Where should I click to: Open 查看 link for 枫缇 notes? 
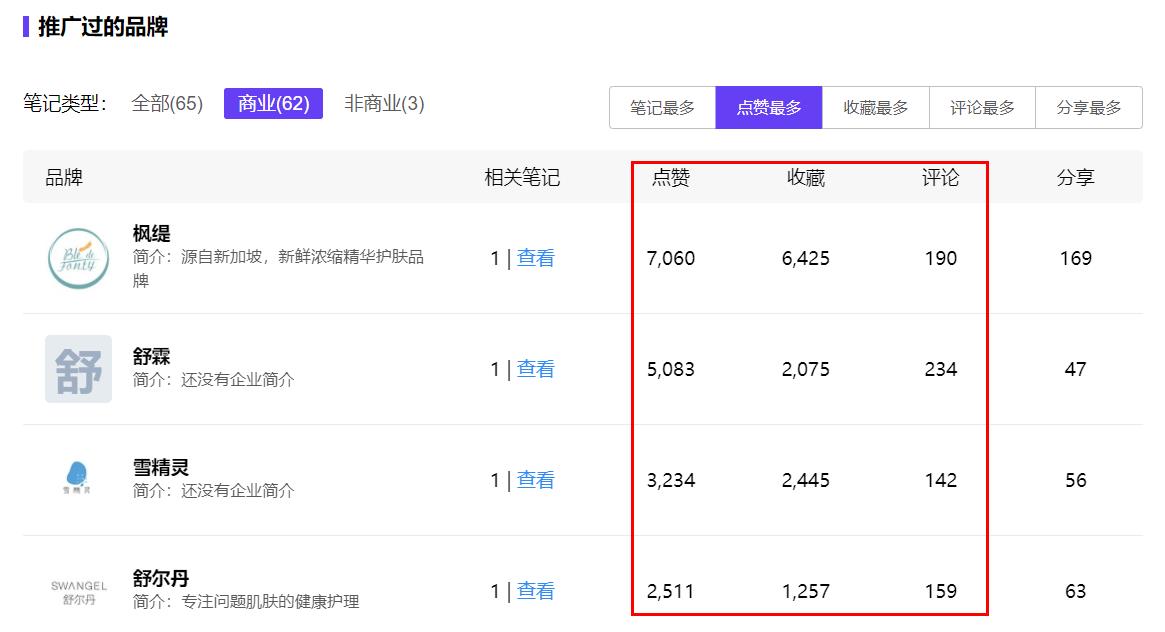pyautogui.click(x=535, y=258)
